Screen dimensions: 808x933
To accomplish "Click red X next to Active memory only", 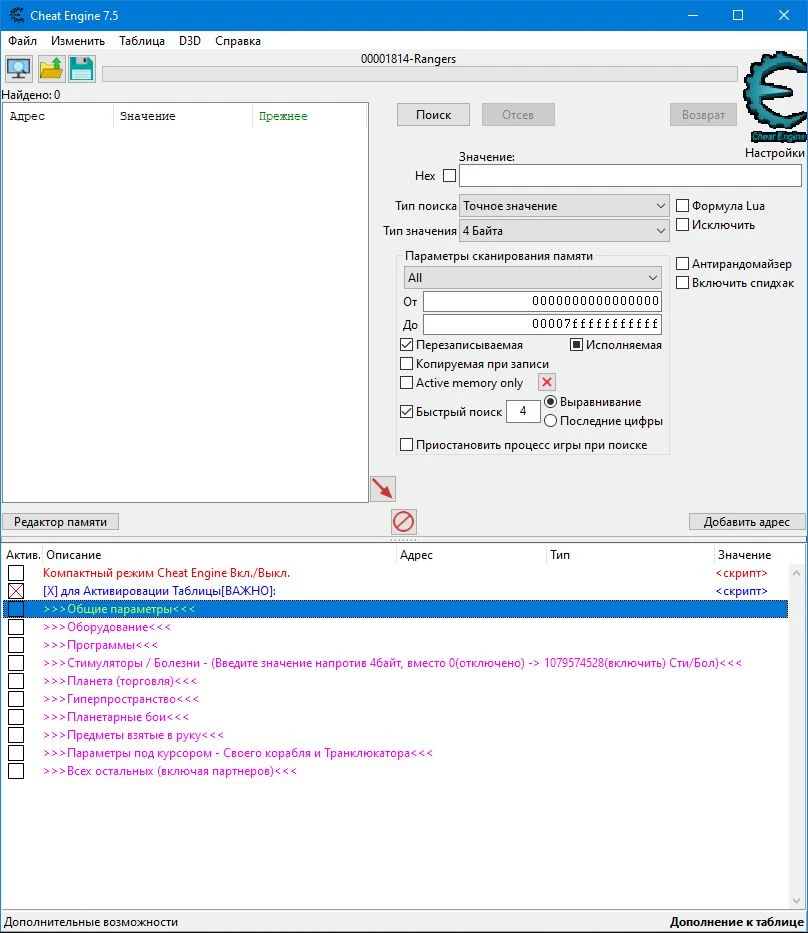I will click(x=547, y=382).
